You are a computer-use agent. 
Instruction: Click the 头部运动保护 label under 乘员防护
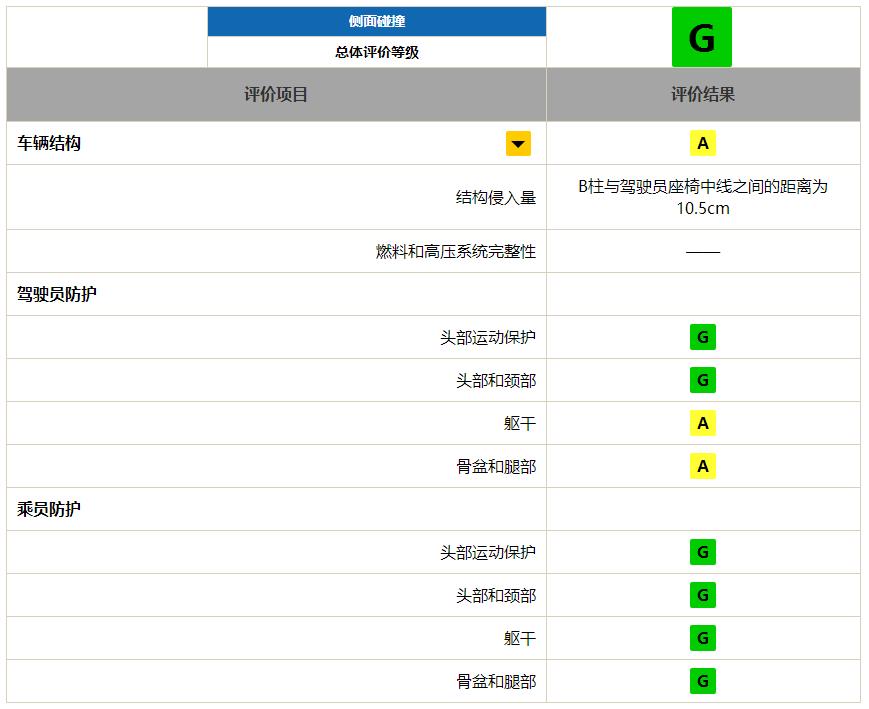(488, 553)
